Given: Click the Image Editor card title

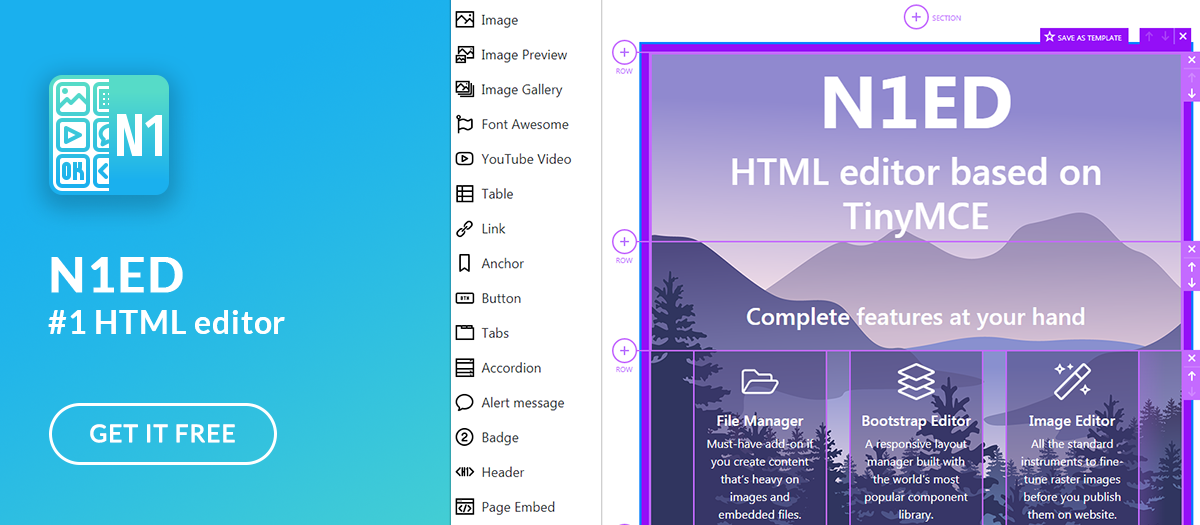Looking at the screenshot, I should click(x=1072, y=421).
